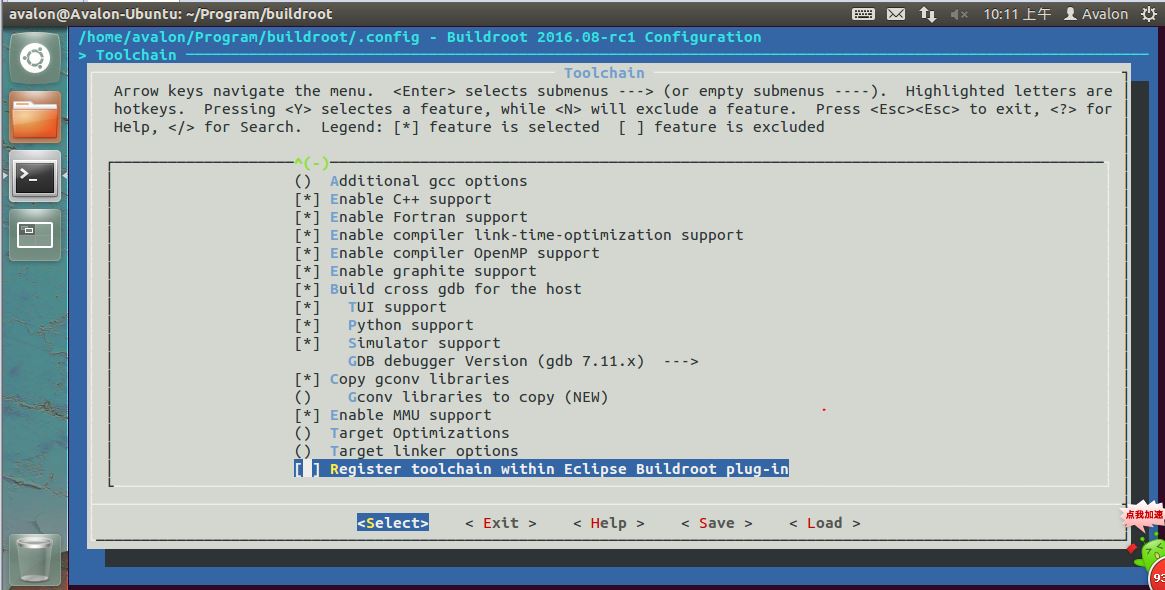
Task: Open the window screenshot launcher icon
Action: pyautogui.click(x=35, y=235)
